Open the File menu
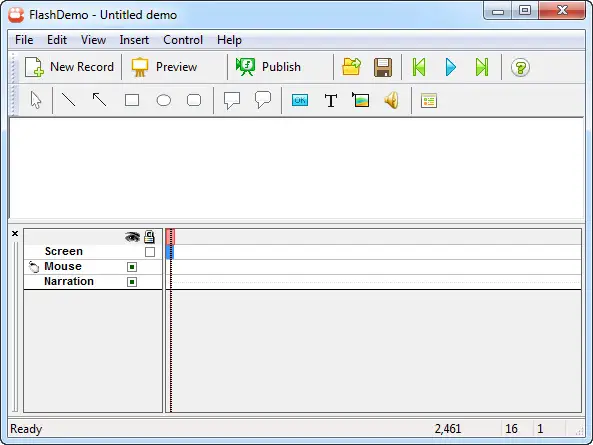 click(x=24, y=40)
